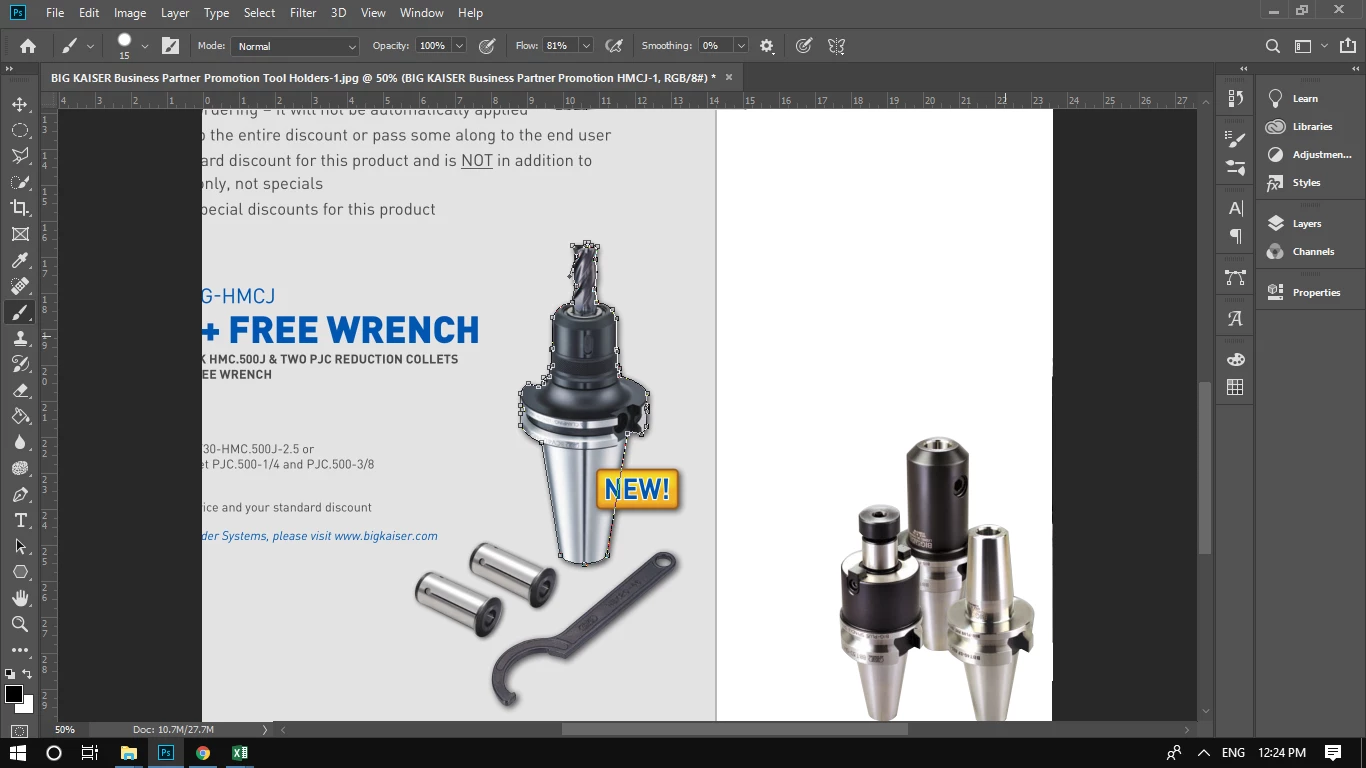Image resolution: width=1366 pixels, height=768 pixels.
Task: Toggle pressure for opacity
Action: (487, 46)
